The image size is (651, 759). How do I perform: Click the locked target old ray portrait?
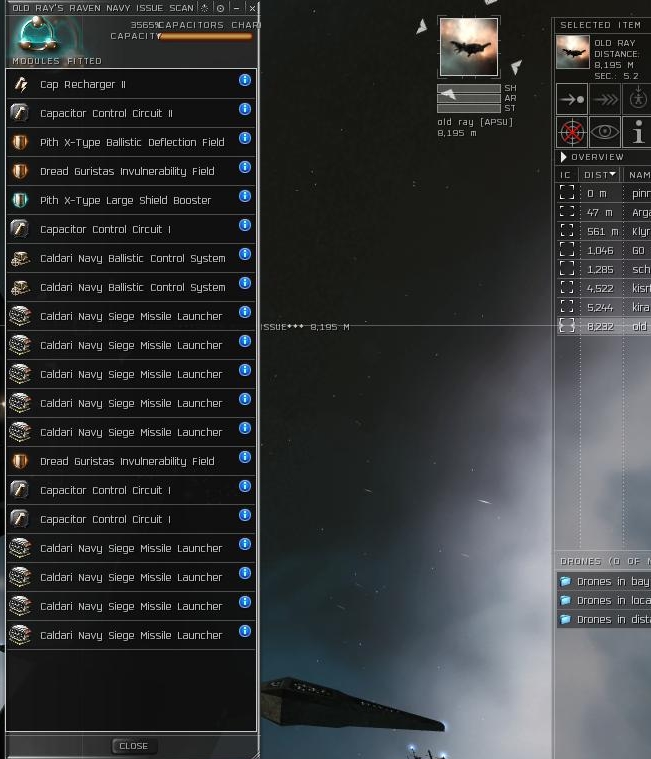pos(469,46)
